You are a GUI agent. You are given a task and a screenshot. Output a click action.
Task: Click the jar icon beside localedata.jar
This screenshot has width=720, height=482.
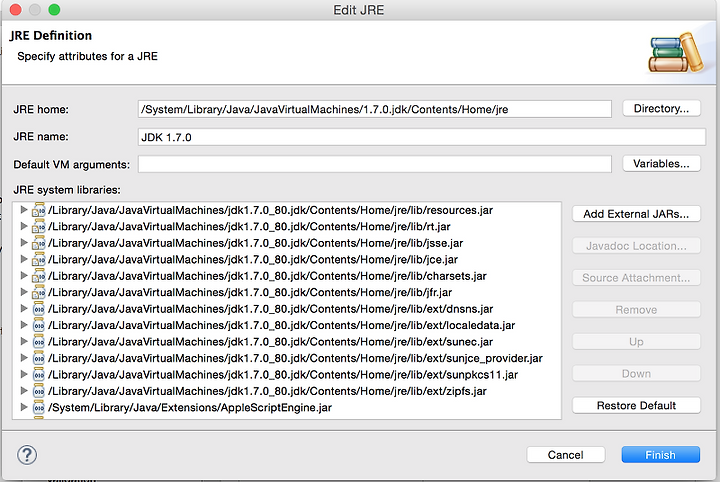39,325
